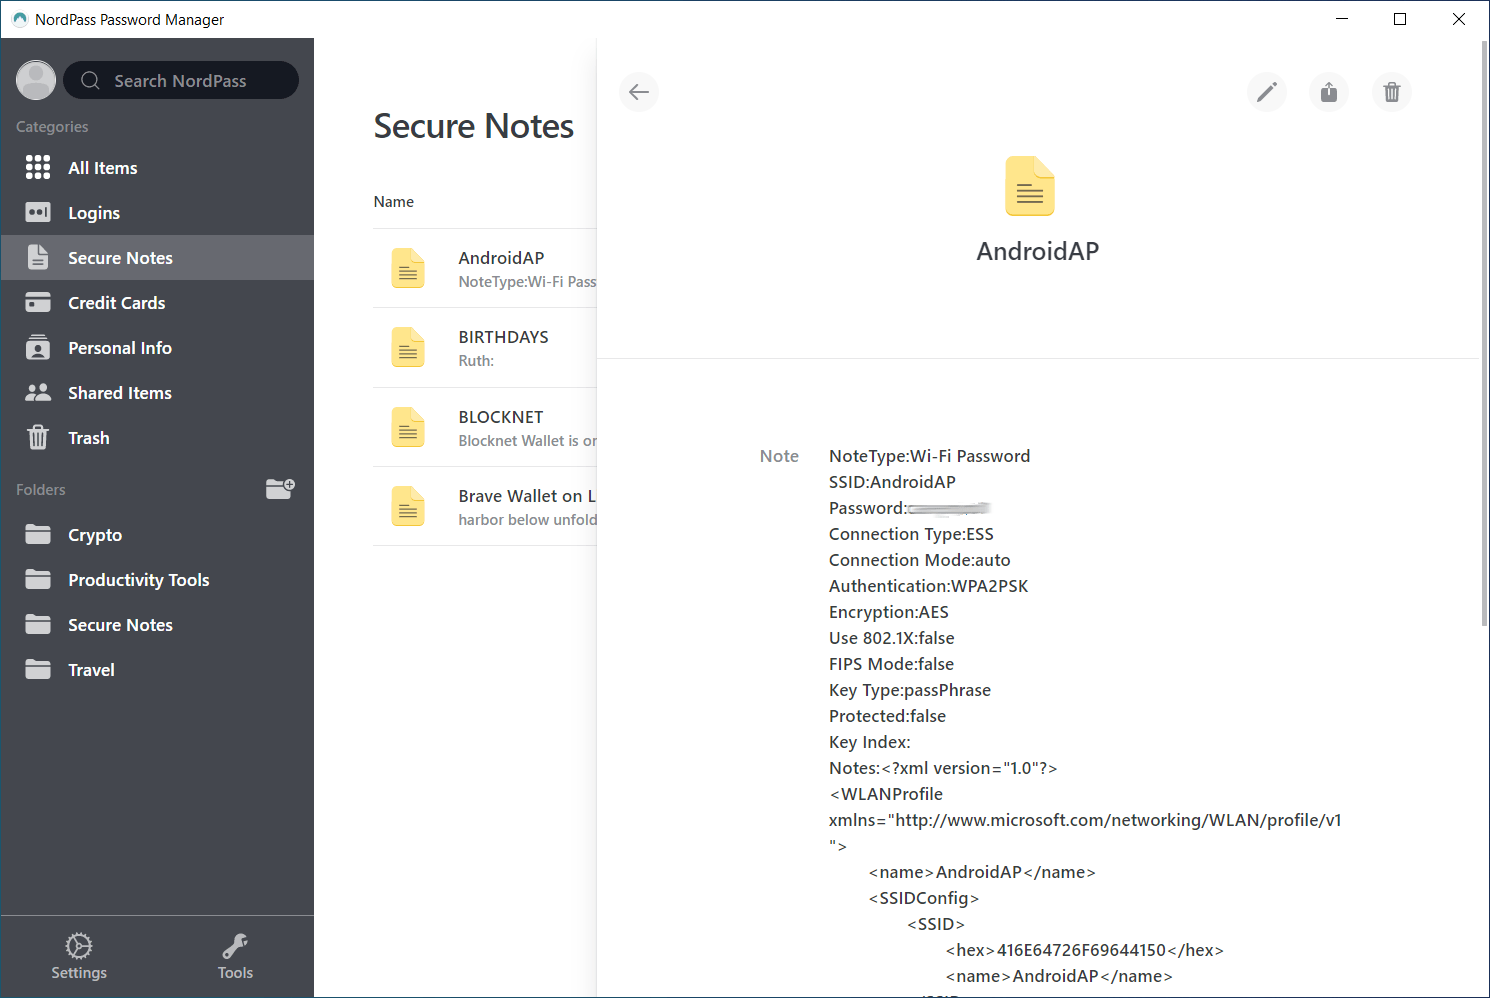Click the All Items grid icon
The height and width of the screenshot is (998, 1490).
(38, 167)
